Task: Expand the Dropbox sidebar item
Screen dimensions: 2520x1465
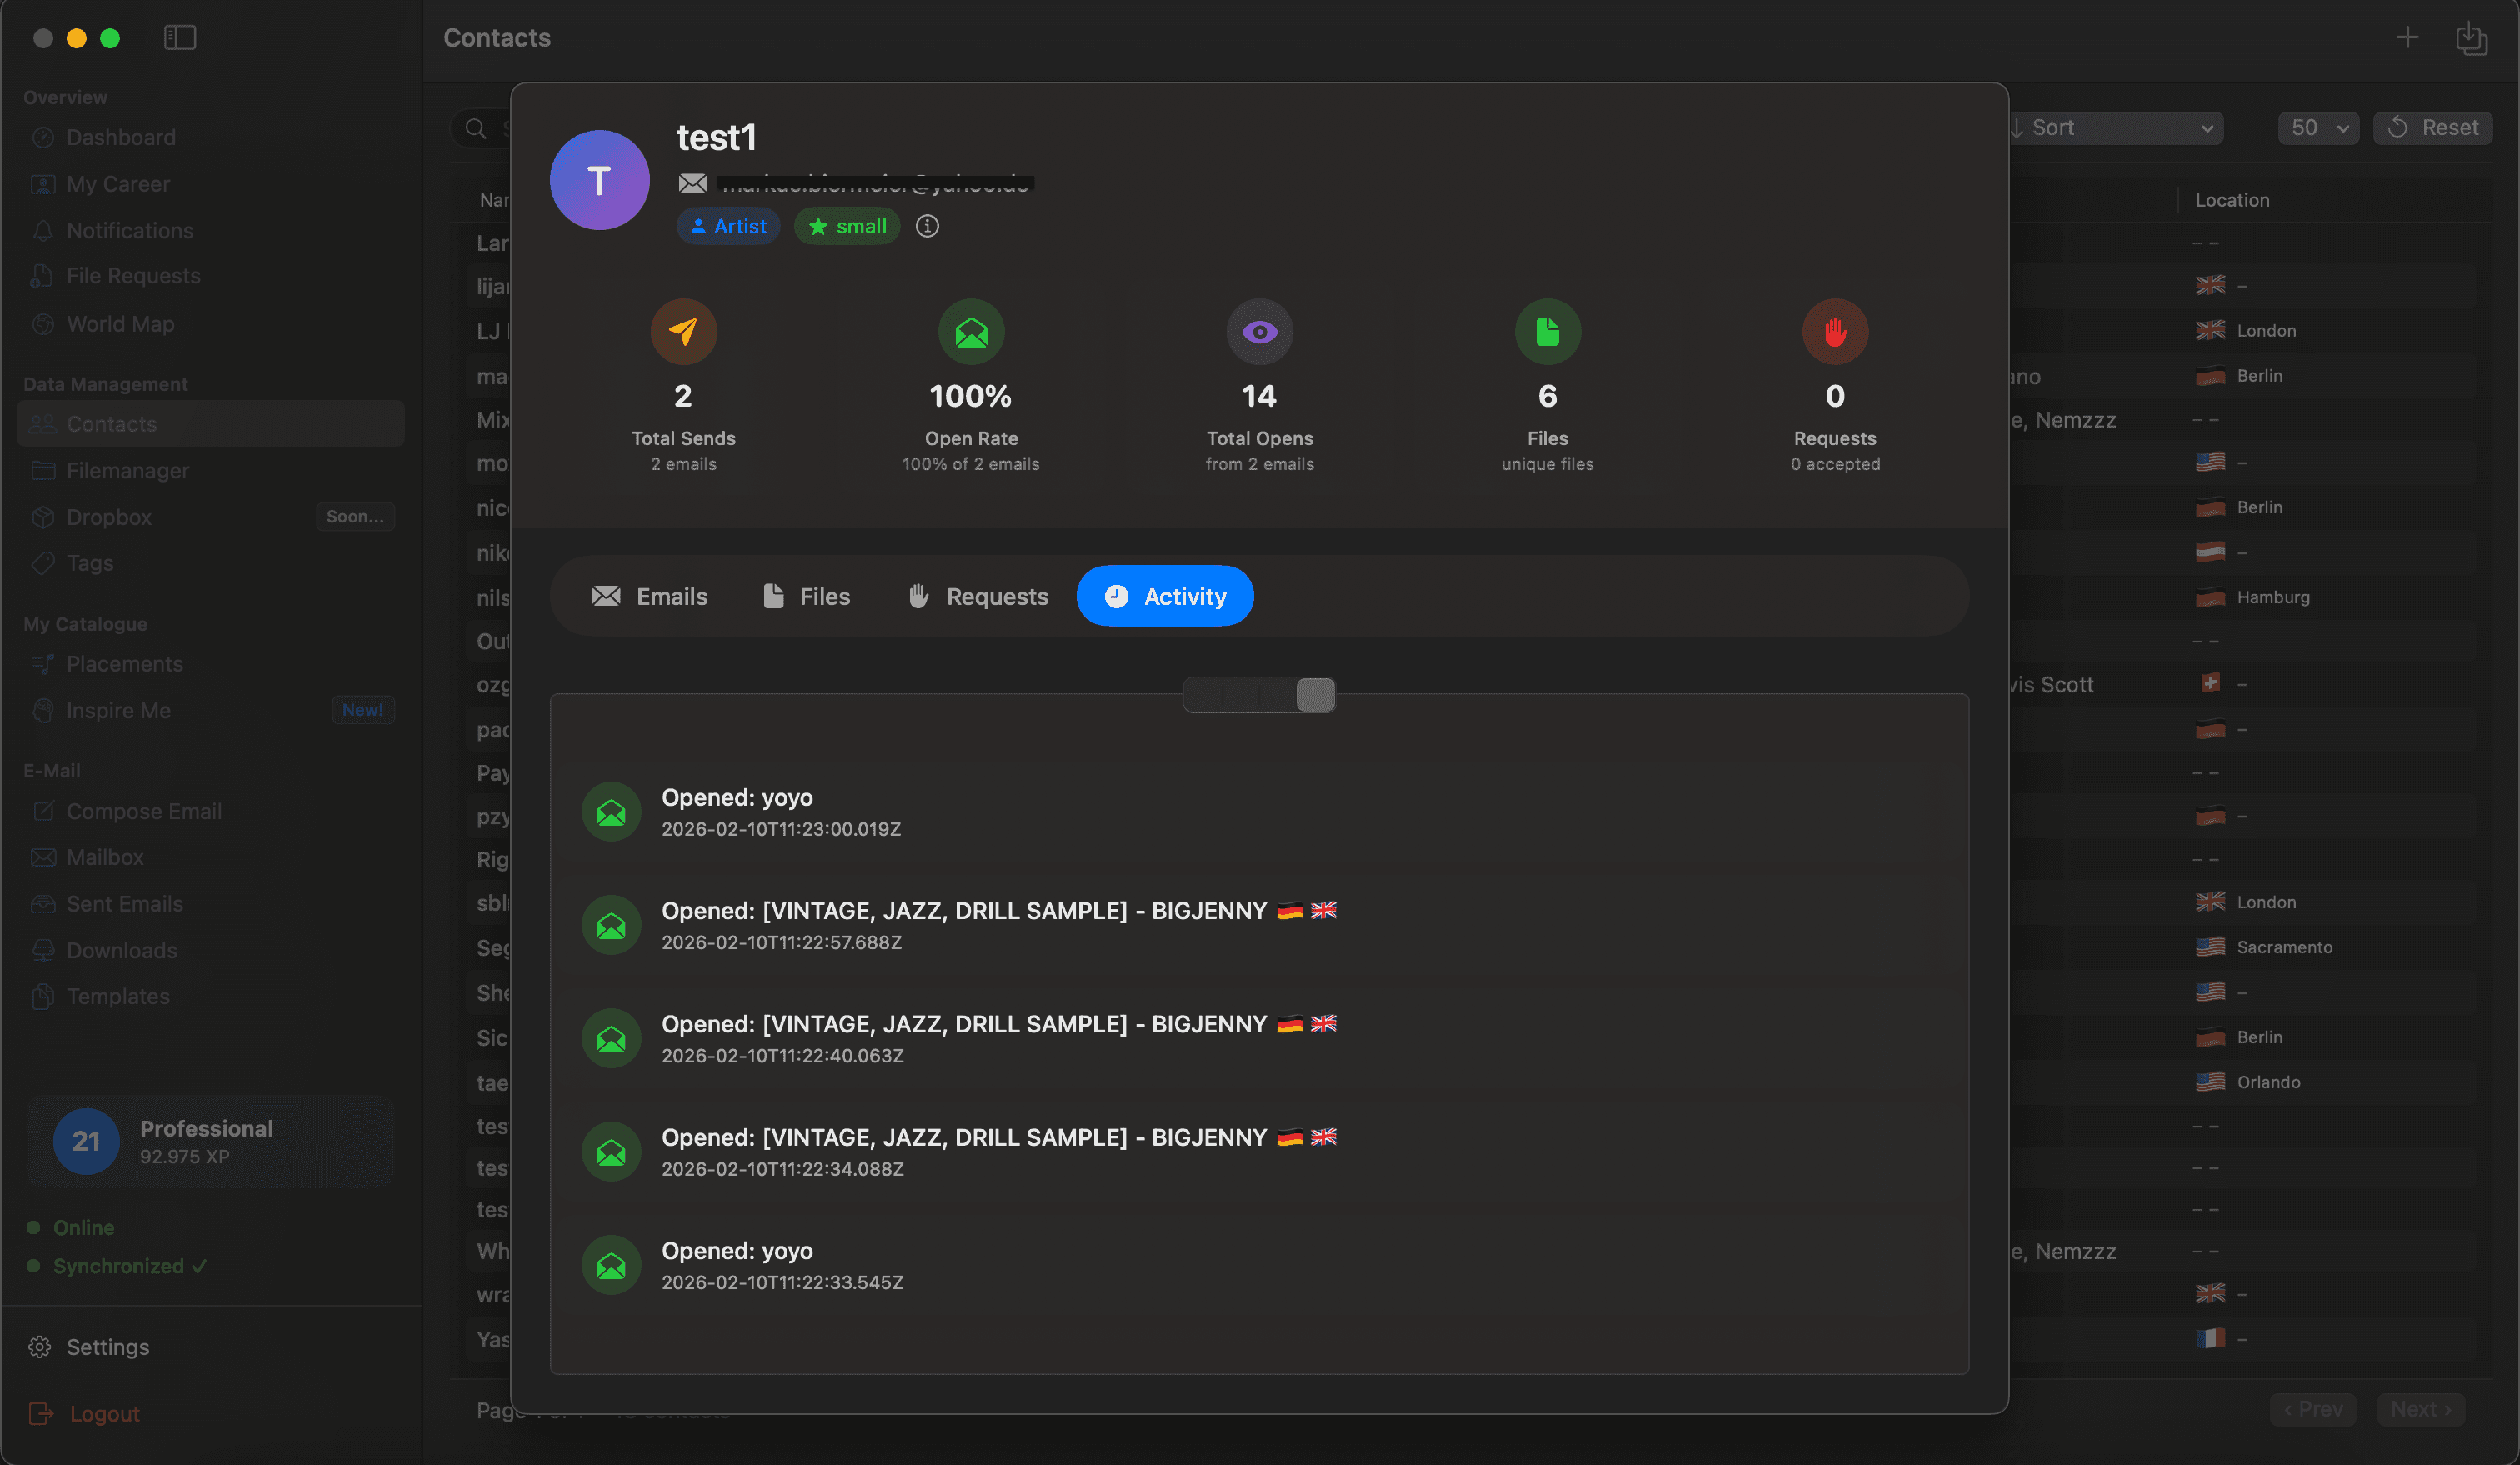Action: 108,516
